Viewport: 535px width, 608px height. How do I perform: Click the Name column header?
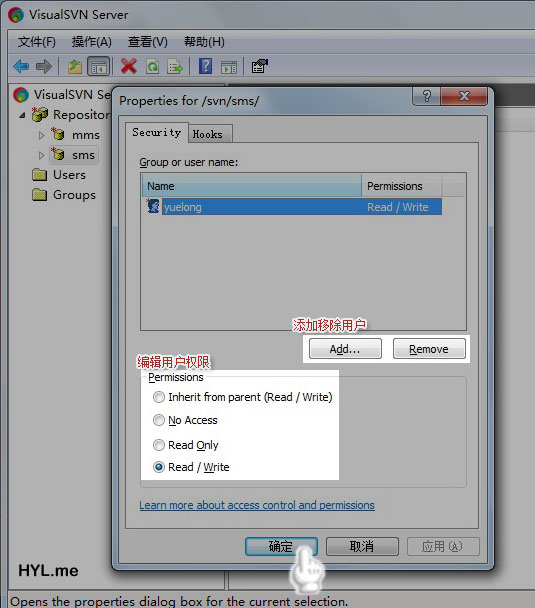pyautogui.click(x=252, y=186)
